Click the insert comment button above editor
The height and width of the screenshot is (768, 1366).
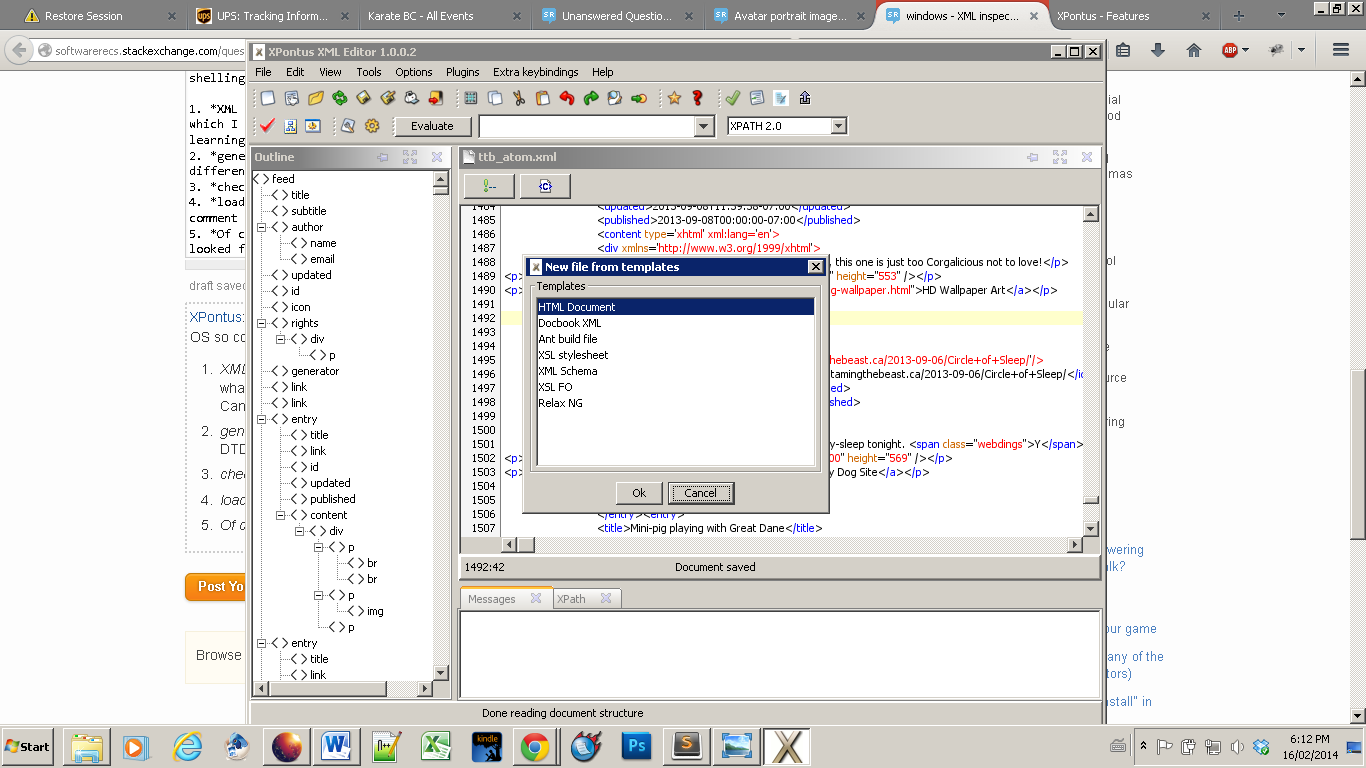489,186
